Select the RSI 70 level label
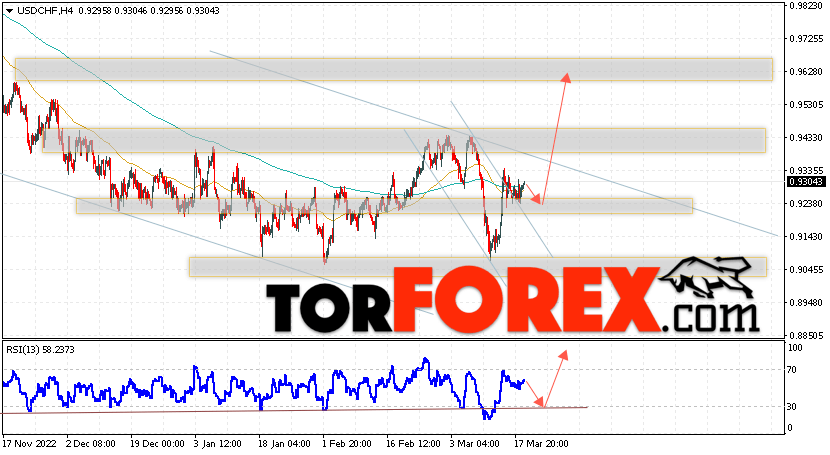The width and height of the screenshot is (830, 455). point(792,370)
